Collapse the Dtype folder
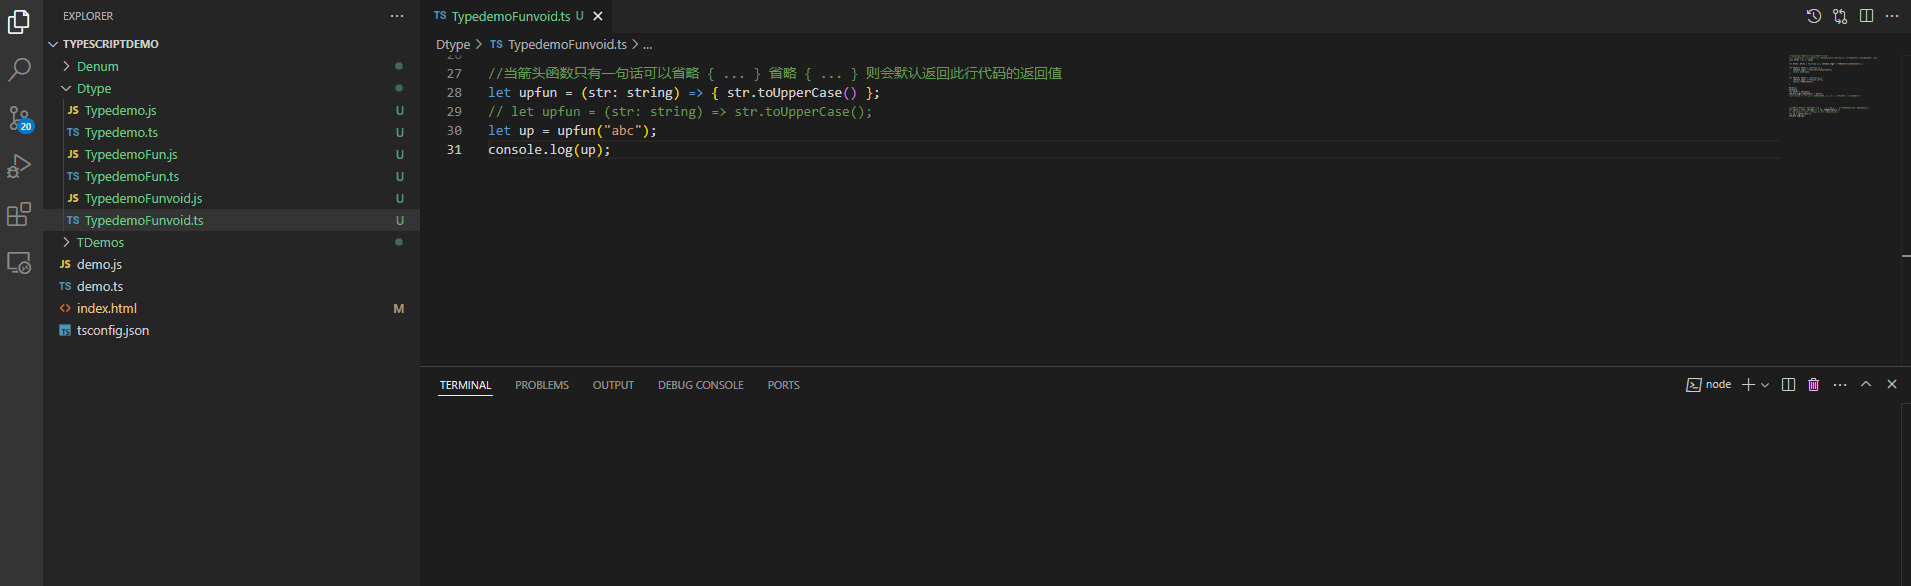This screenshot has height=586, width=1911. coord(94,88)
